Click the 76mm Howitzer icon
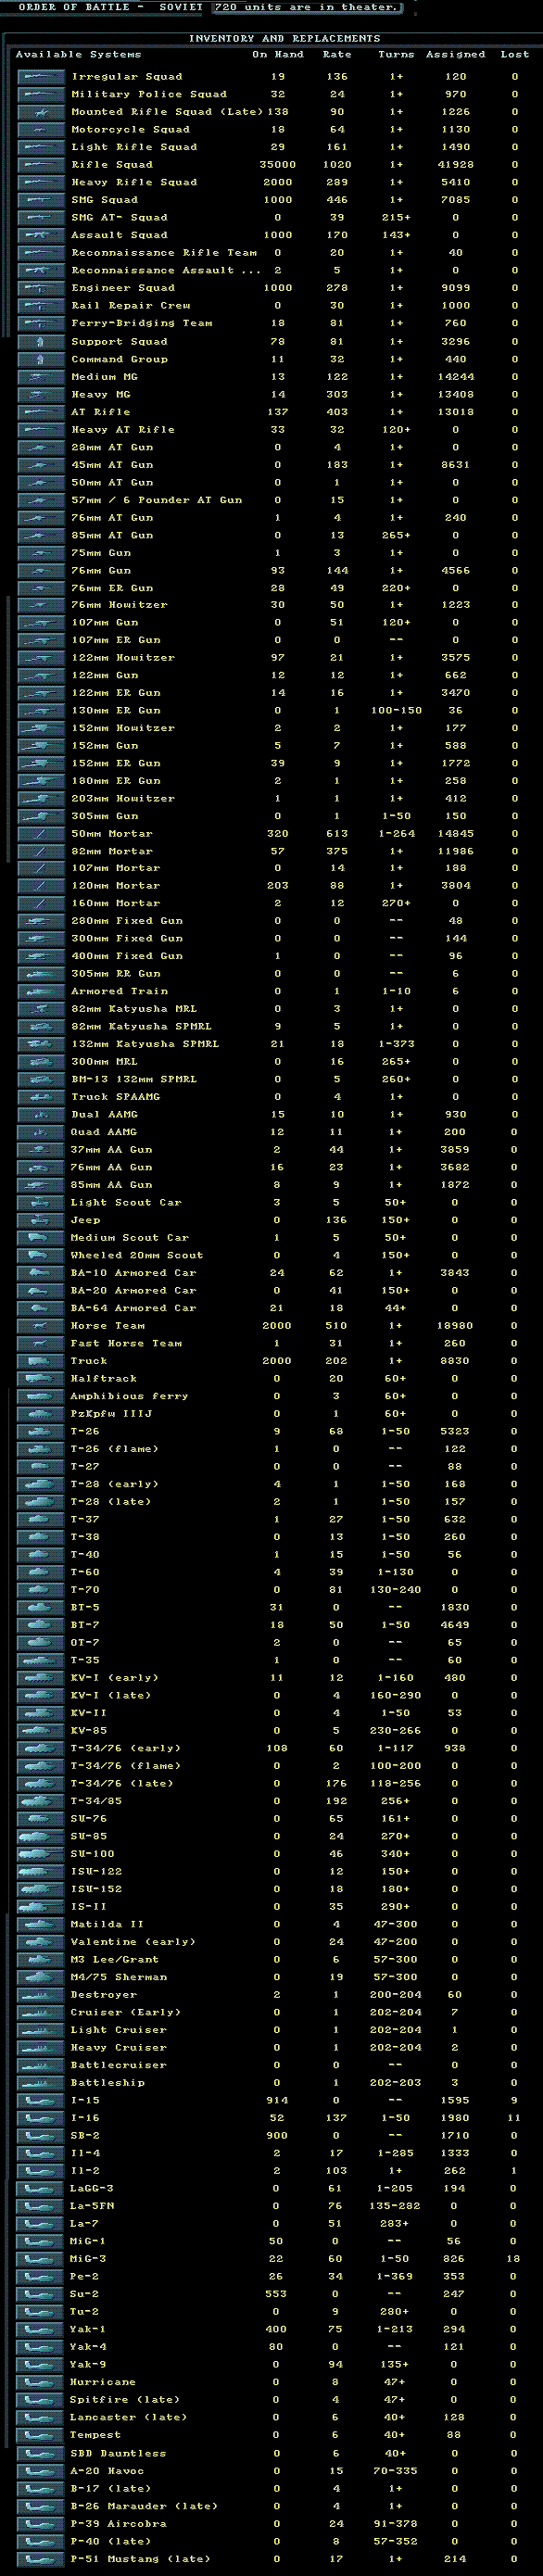The width and height of the screenshot is (543, 2576). click(41, 605)
